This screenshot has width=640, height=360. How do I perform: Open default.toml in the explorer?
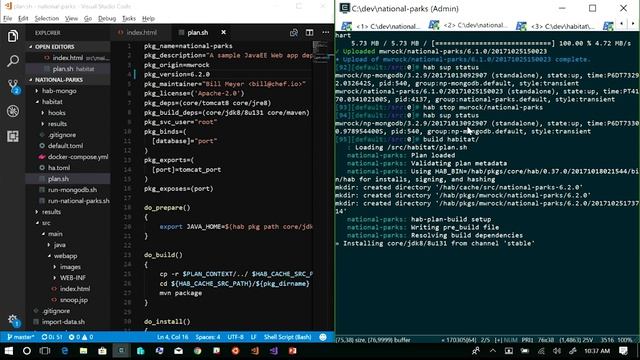click(x=65, y=146)
